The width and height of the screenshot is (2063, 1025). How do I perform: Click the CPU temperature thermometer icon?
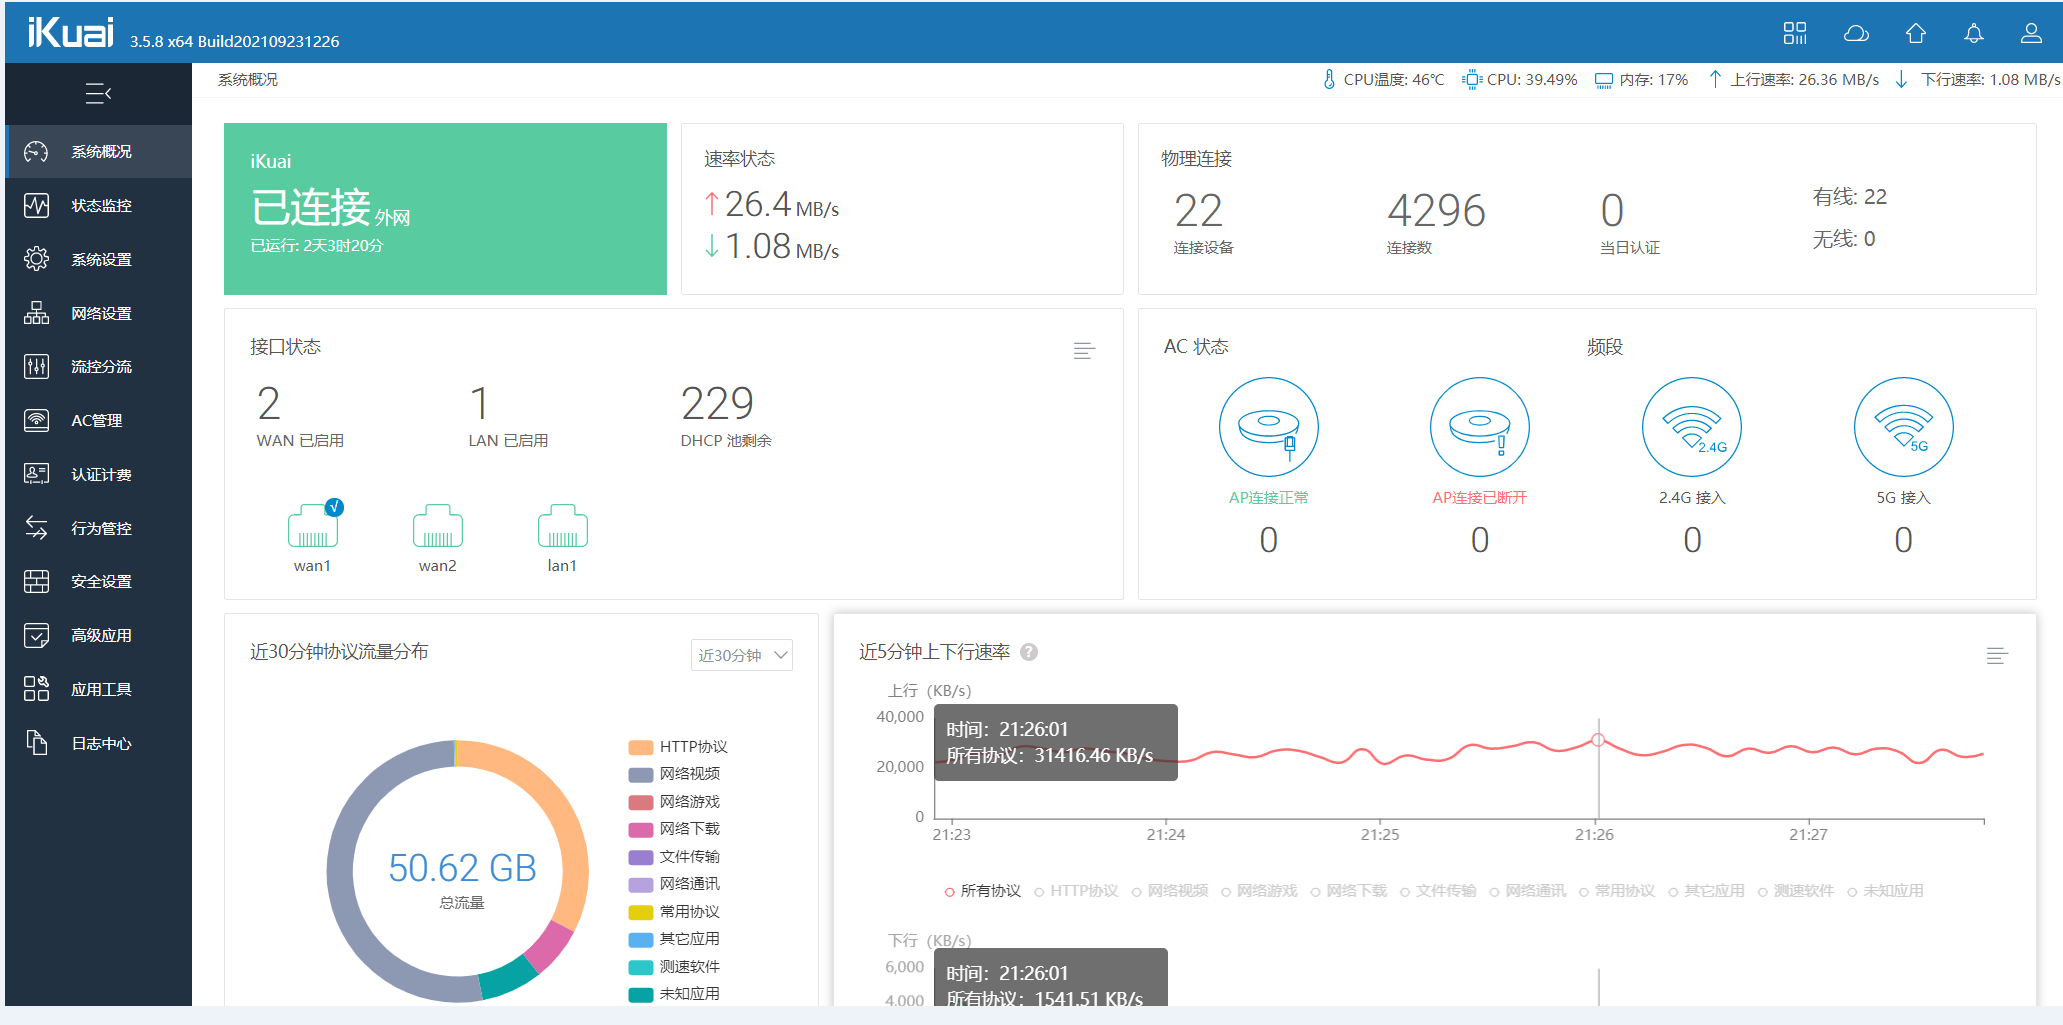pos(1329,79)
